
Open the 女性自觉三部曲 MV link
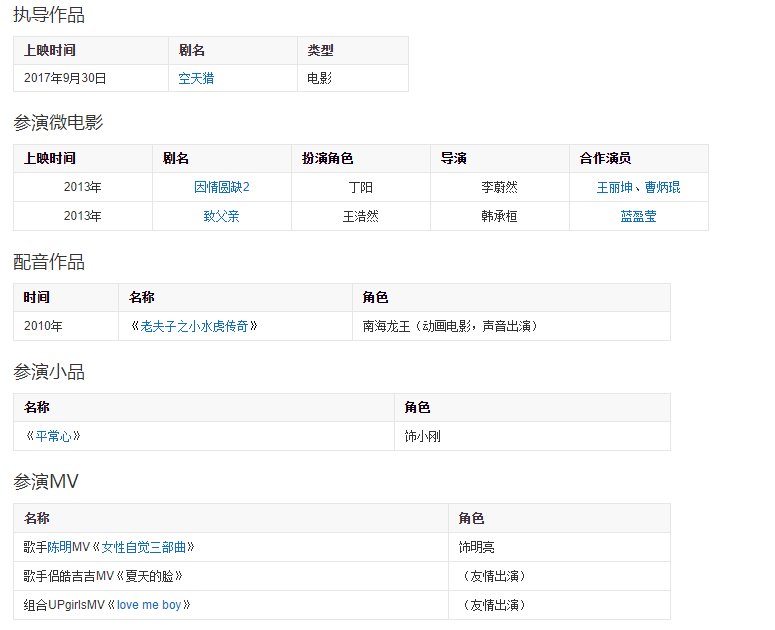tap(143, 547)
